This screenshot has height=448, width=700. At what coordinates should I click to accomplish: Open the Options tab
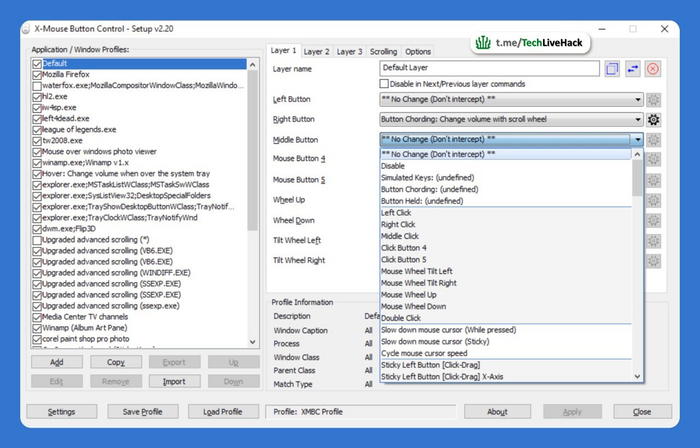(418, 52)
